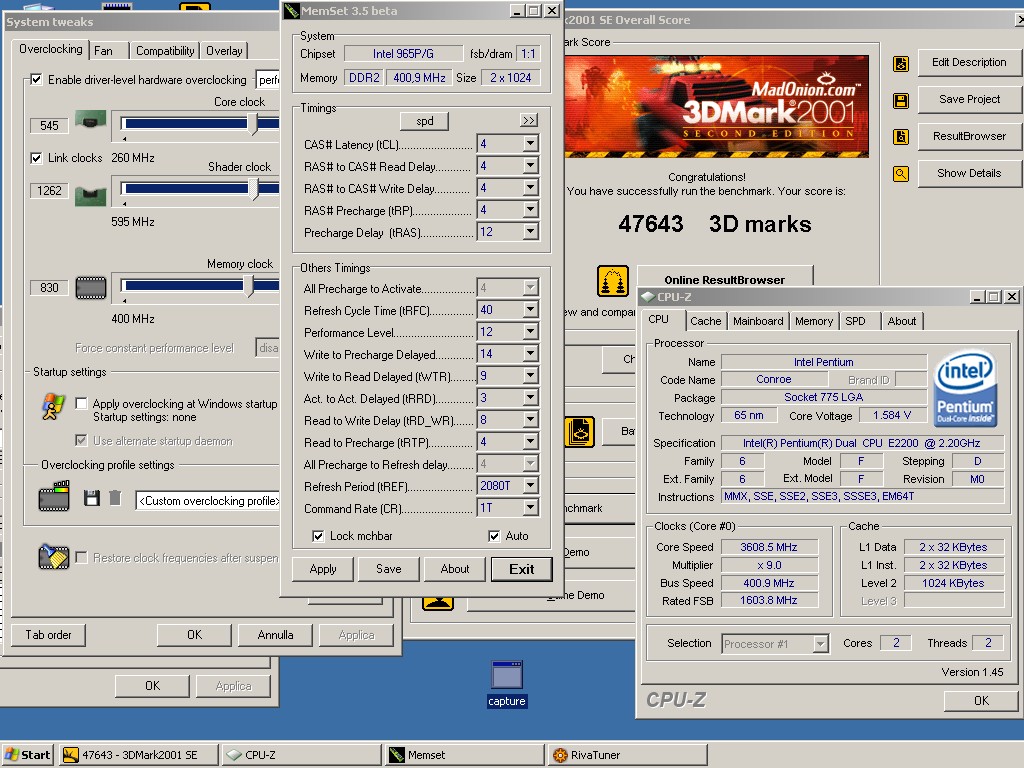Expand MemSet timings with >> button
The width and height of the screenshot is (1024, 768).
tap(529, 121)
